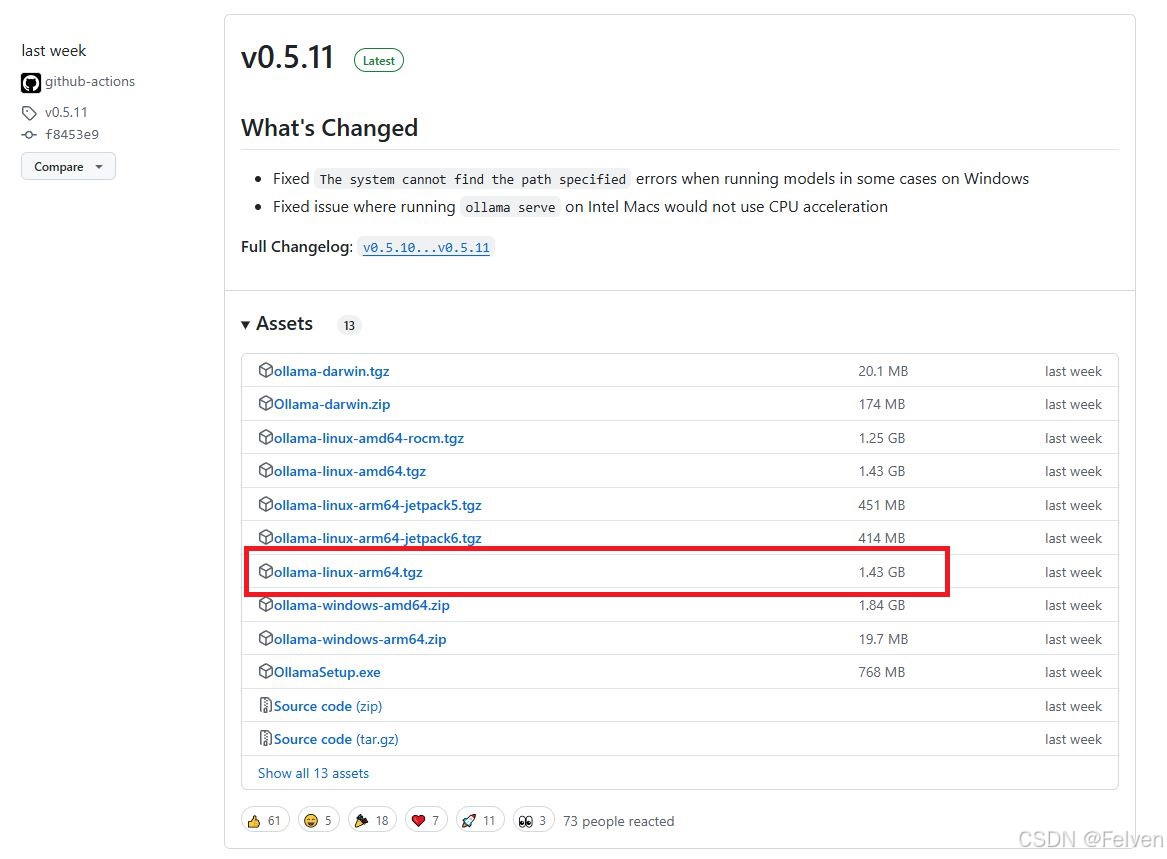React with heart emoji (7)
Image resolution: width=1167 pixels, height=859 pixels.
click(x=426, y=820)
